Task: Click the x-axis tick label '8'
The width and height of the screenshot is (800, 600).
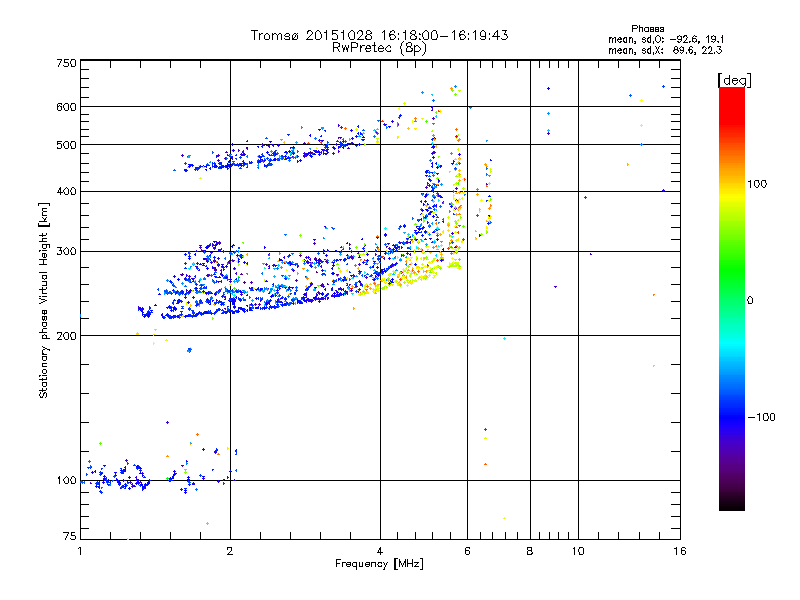Action: (530, 551)
